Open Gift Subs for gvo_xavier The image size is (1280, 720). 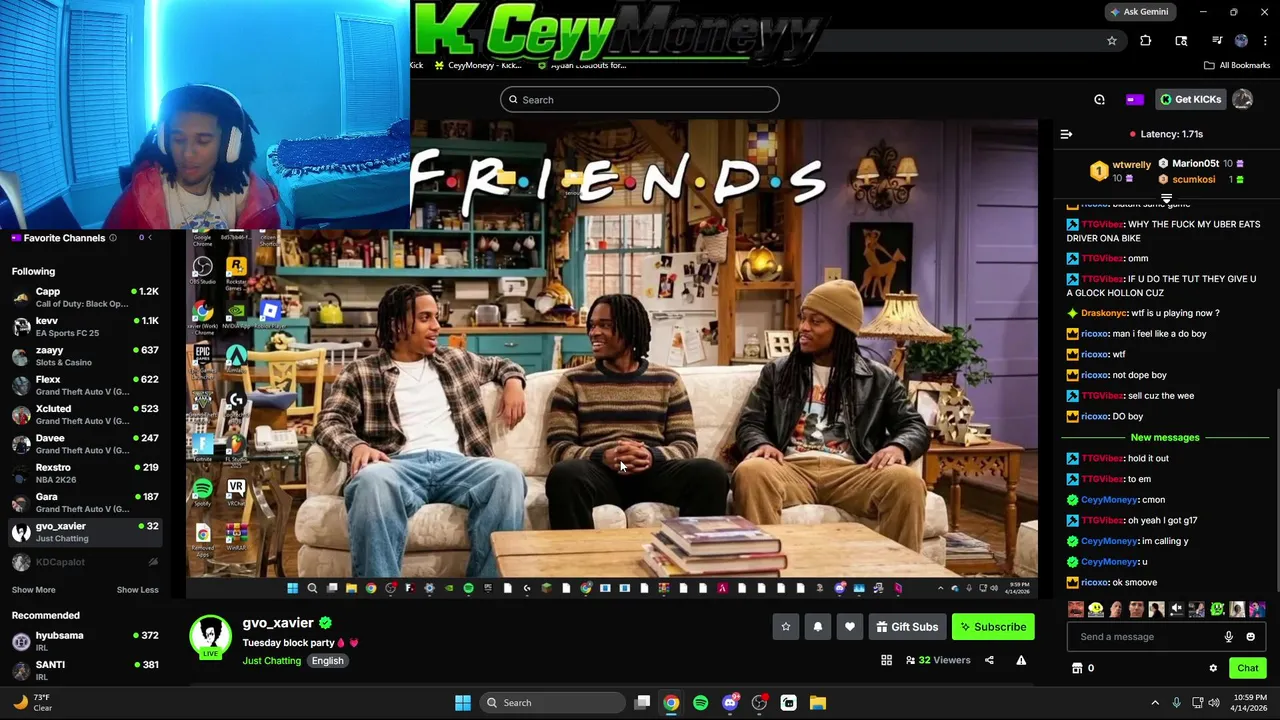pyautogui.click(x=907, y=627)
